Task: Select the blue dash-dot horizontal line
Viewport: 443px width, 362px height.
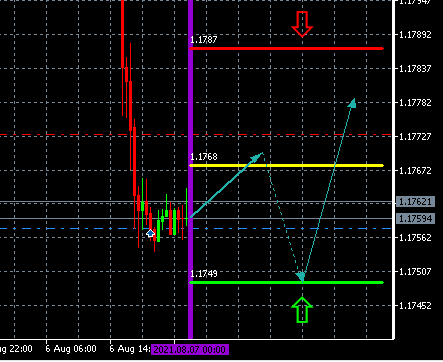Action: click(x=195, y=229)
